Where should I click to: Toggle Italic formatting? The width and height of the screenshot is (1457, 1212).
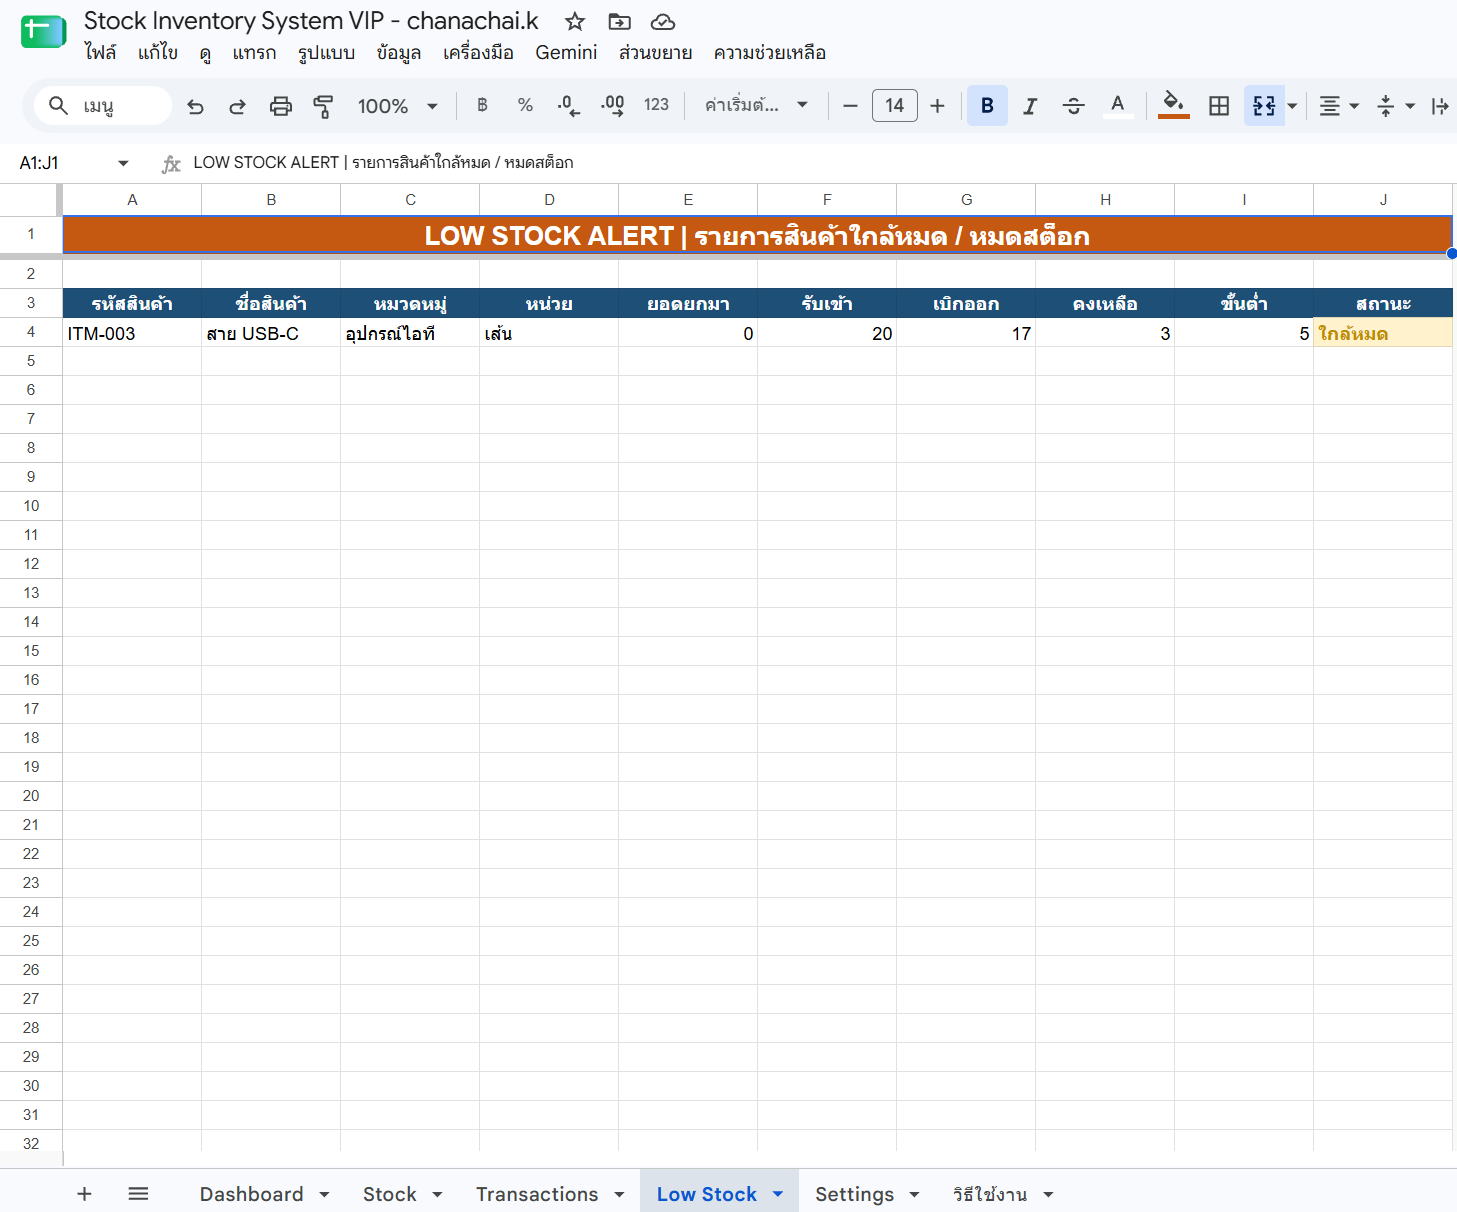tap(1030, 105)
